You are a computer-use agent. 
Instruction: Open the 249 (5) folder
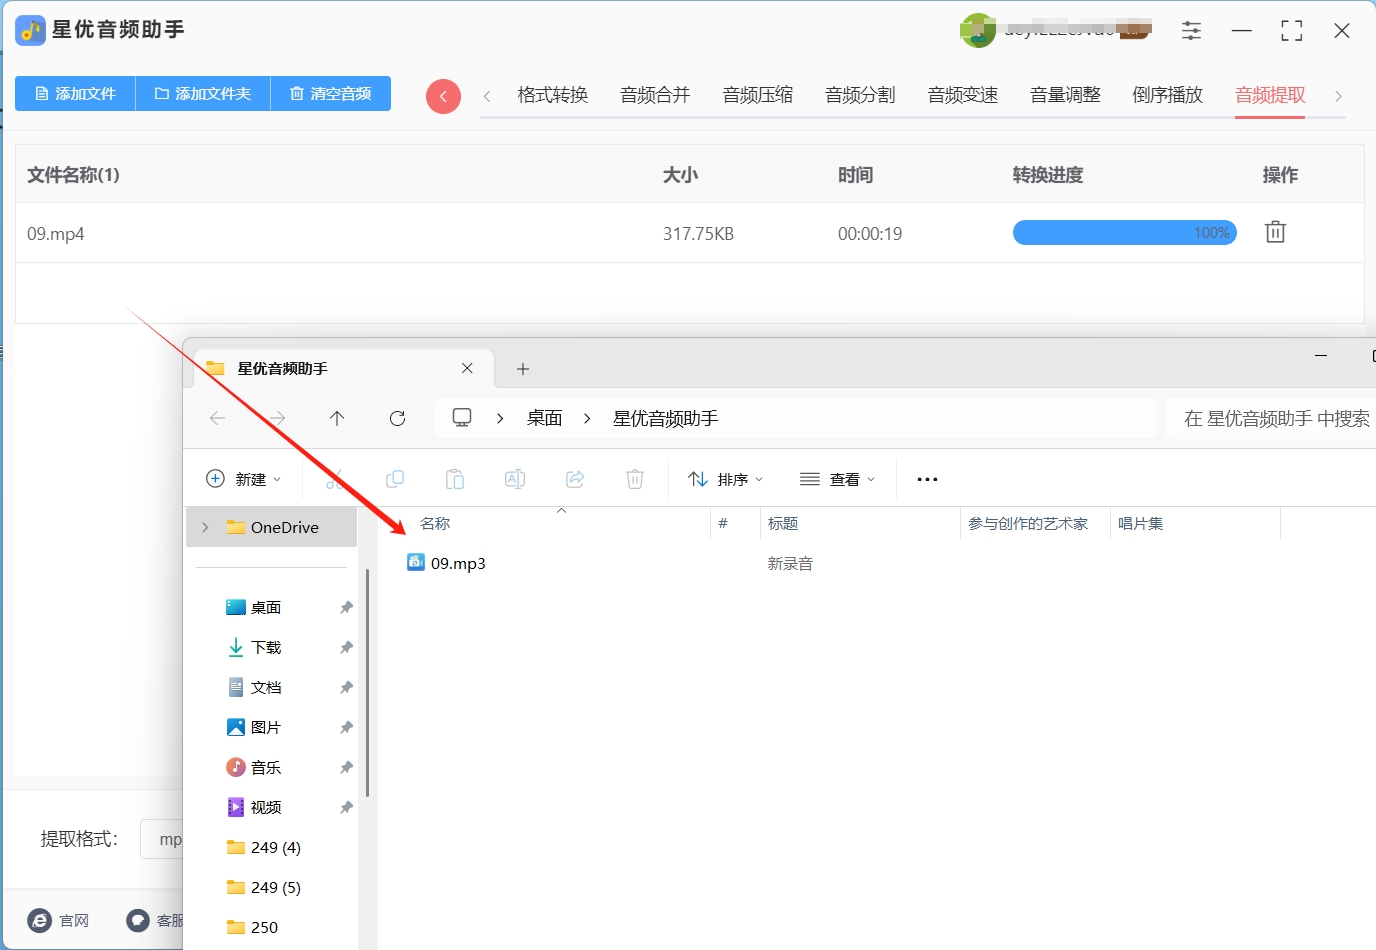(264, 887)
